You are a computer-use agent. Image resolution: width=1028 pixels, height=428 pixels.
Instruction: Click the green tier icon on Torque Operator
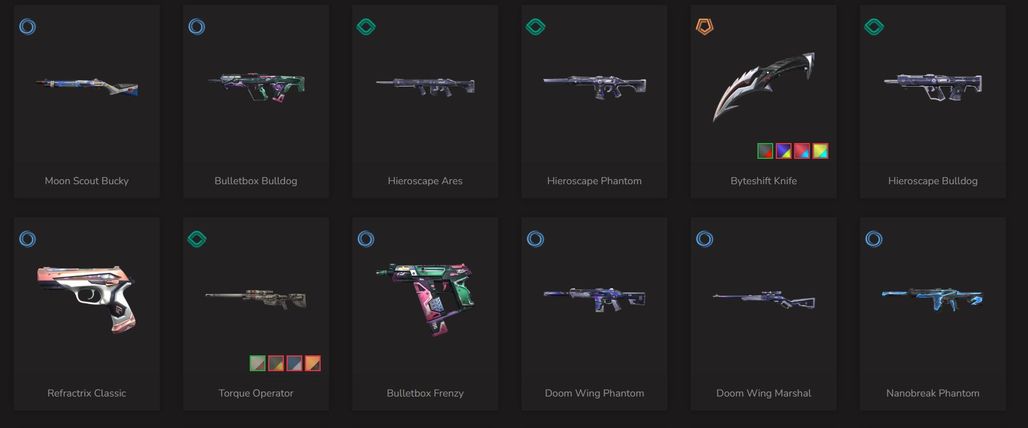(197, 239)
